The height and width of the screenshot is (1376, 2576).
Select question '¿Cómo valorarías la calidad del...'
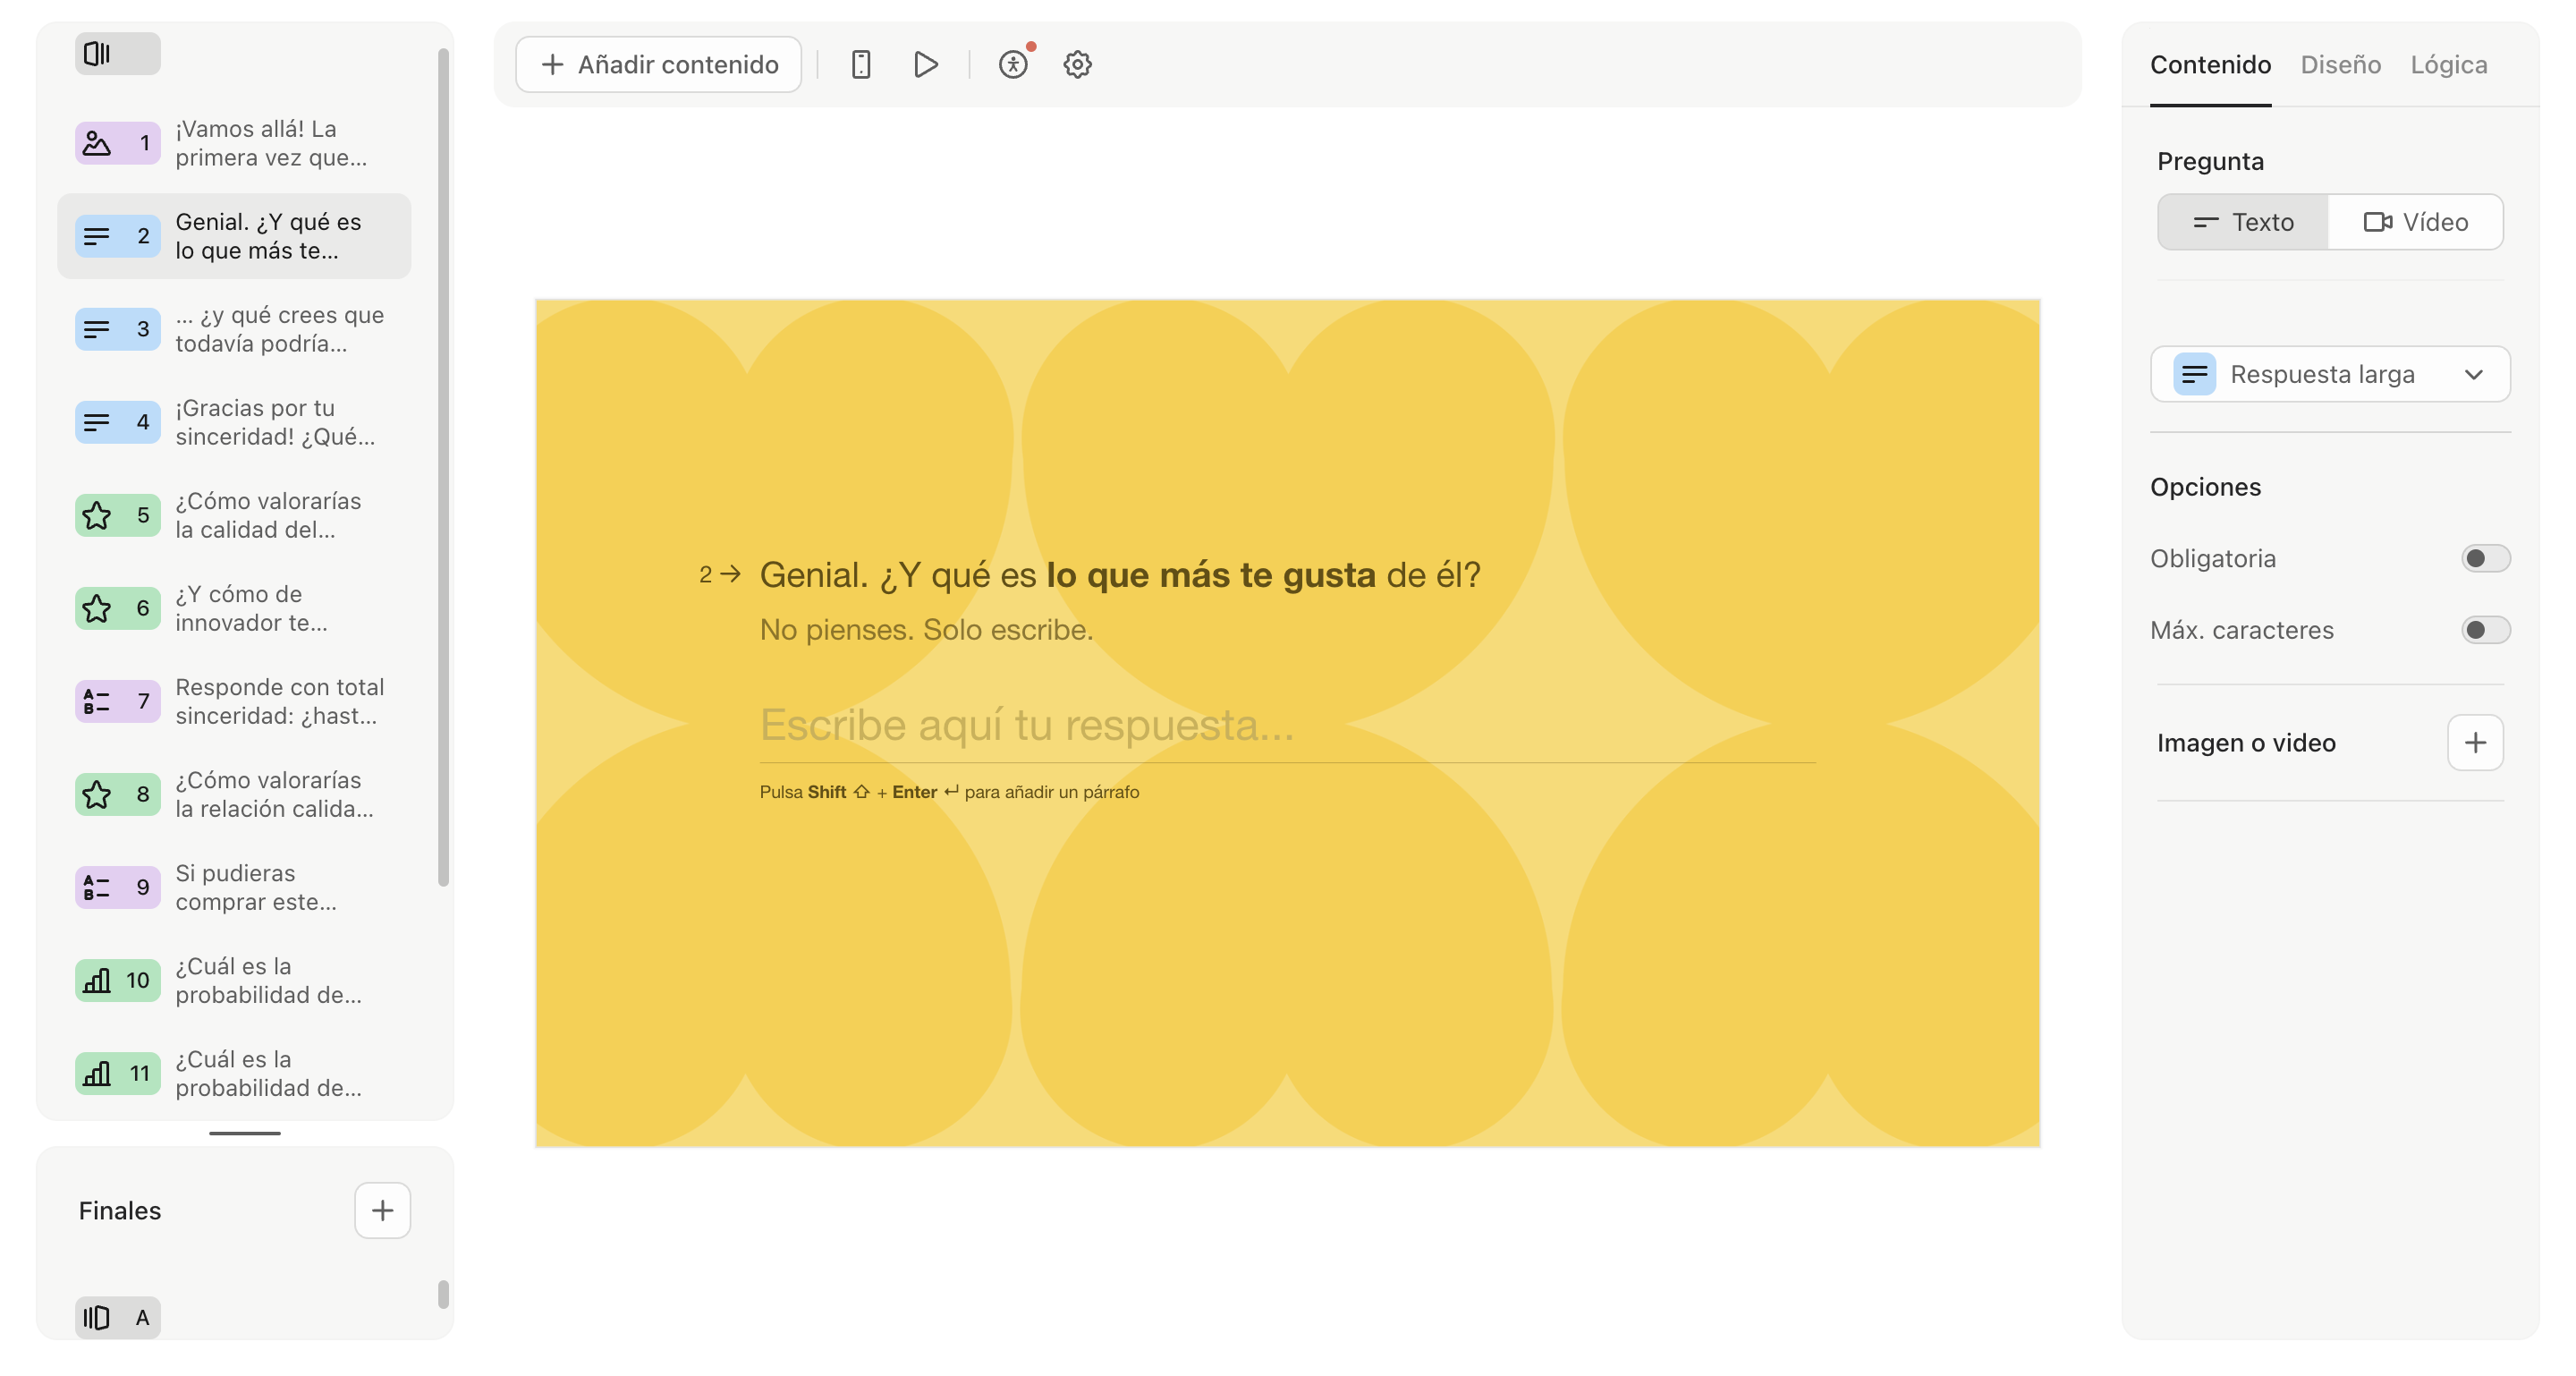click(x=234, y=515)
